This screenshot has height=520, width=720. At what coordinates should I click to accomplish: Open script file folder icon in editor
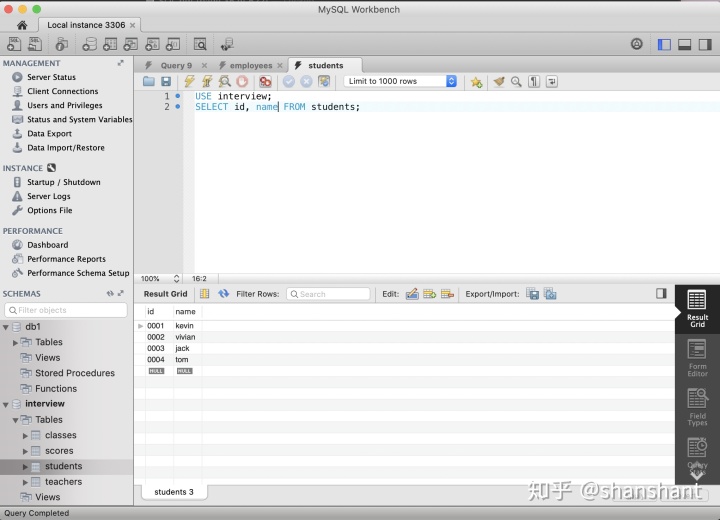point(148,82)
